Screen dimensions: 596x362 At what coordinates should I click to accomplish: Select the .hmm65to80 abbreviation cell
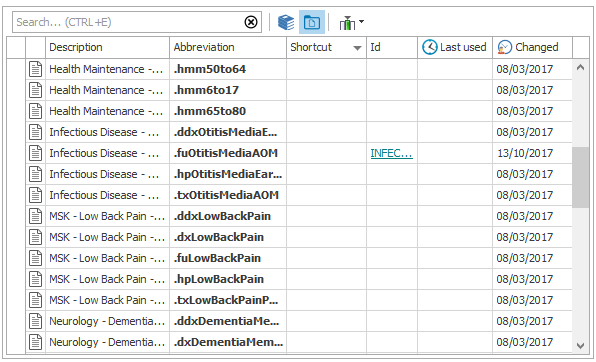click(x=228, y=111)
